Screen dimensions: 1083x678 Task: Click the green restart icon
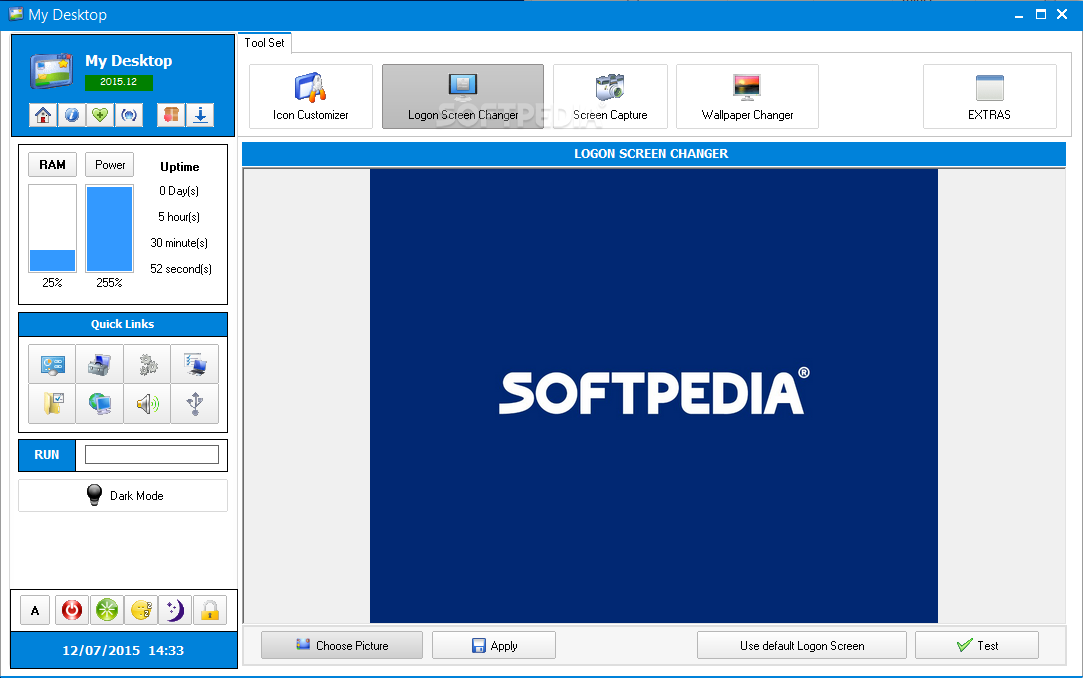pyautogui.click(x=106, y=610)
